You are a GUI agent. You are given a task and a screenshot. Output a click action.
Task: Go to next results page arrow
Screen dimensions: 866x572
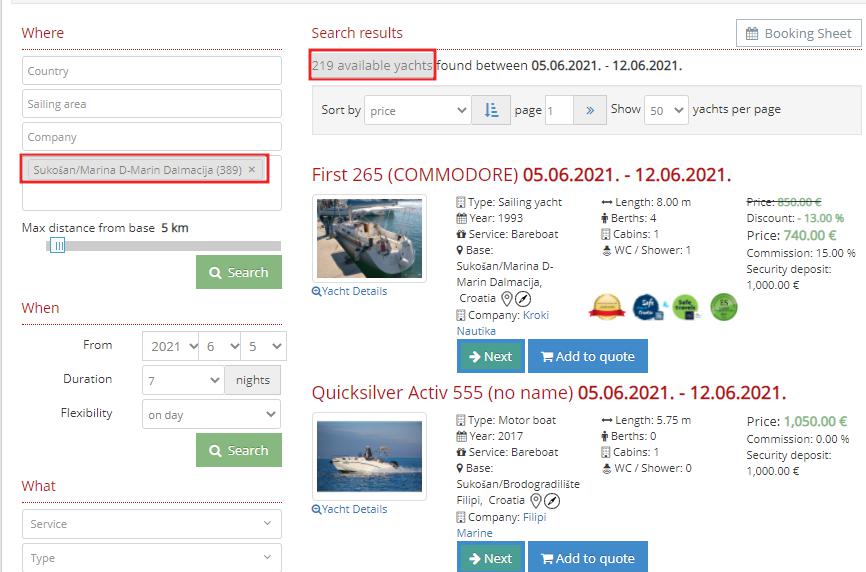590,111
